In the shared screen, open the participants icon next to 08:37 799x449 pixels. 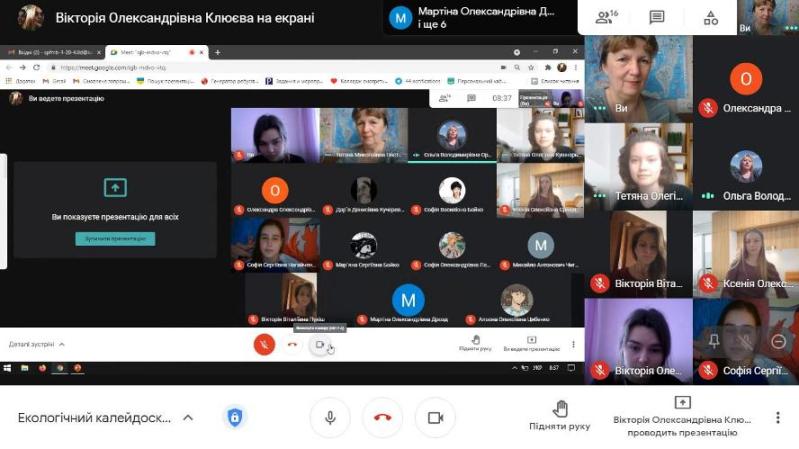[x=444, y=98]
